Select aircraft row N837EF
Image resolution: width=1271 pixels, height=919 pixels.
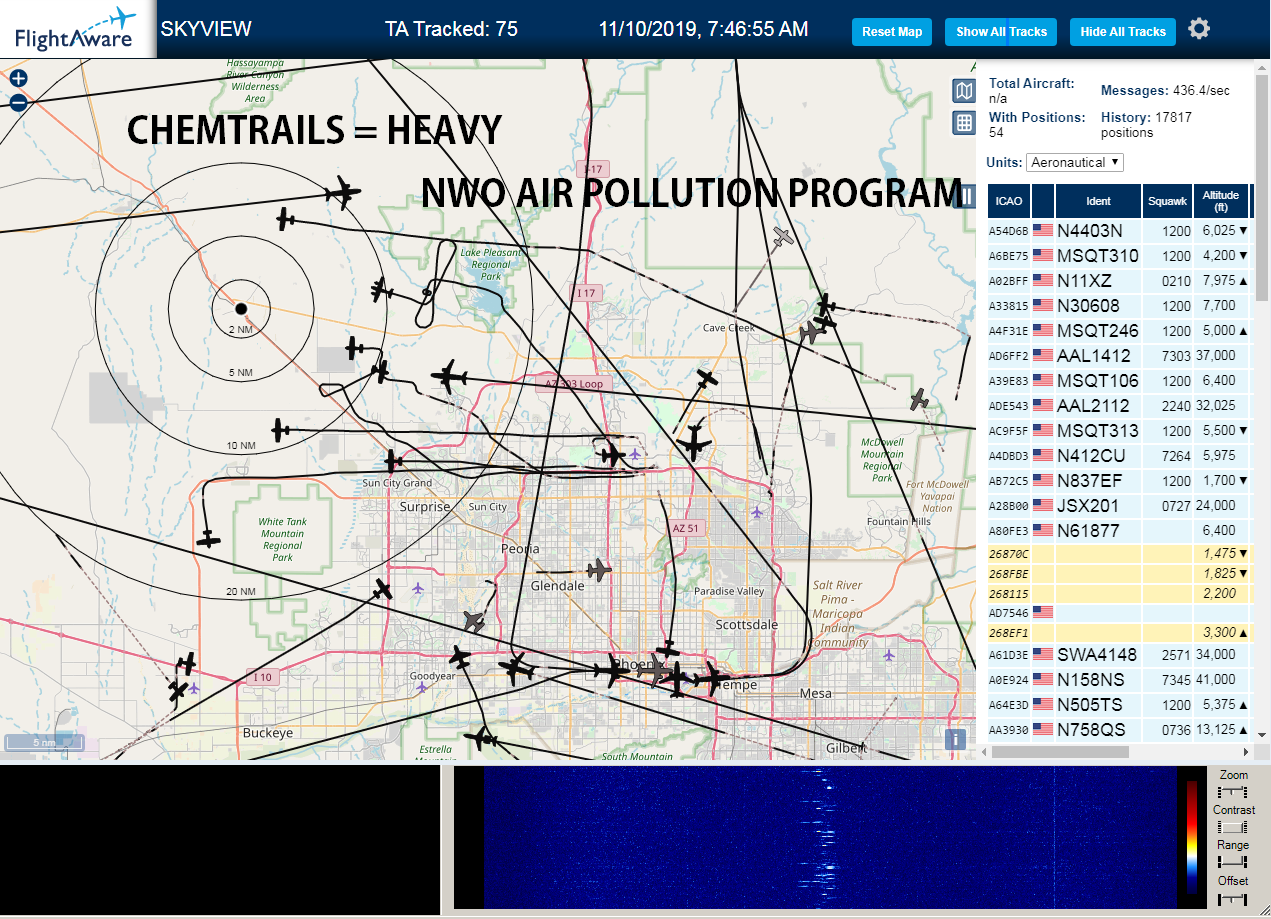1119,480
